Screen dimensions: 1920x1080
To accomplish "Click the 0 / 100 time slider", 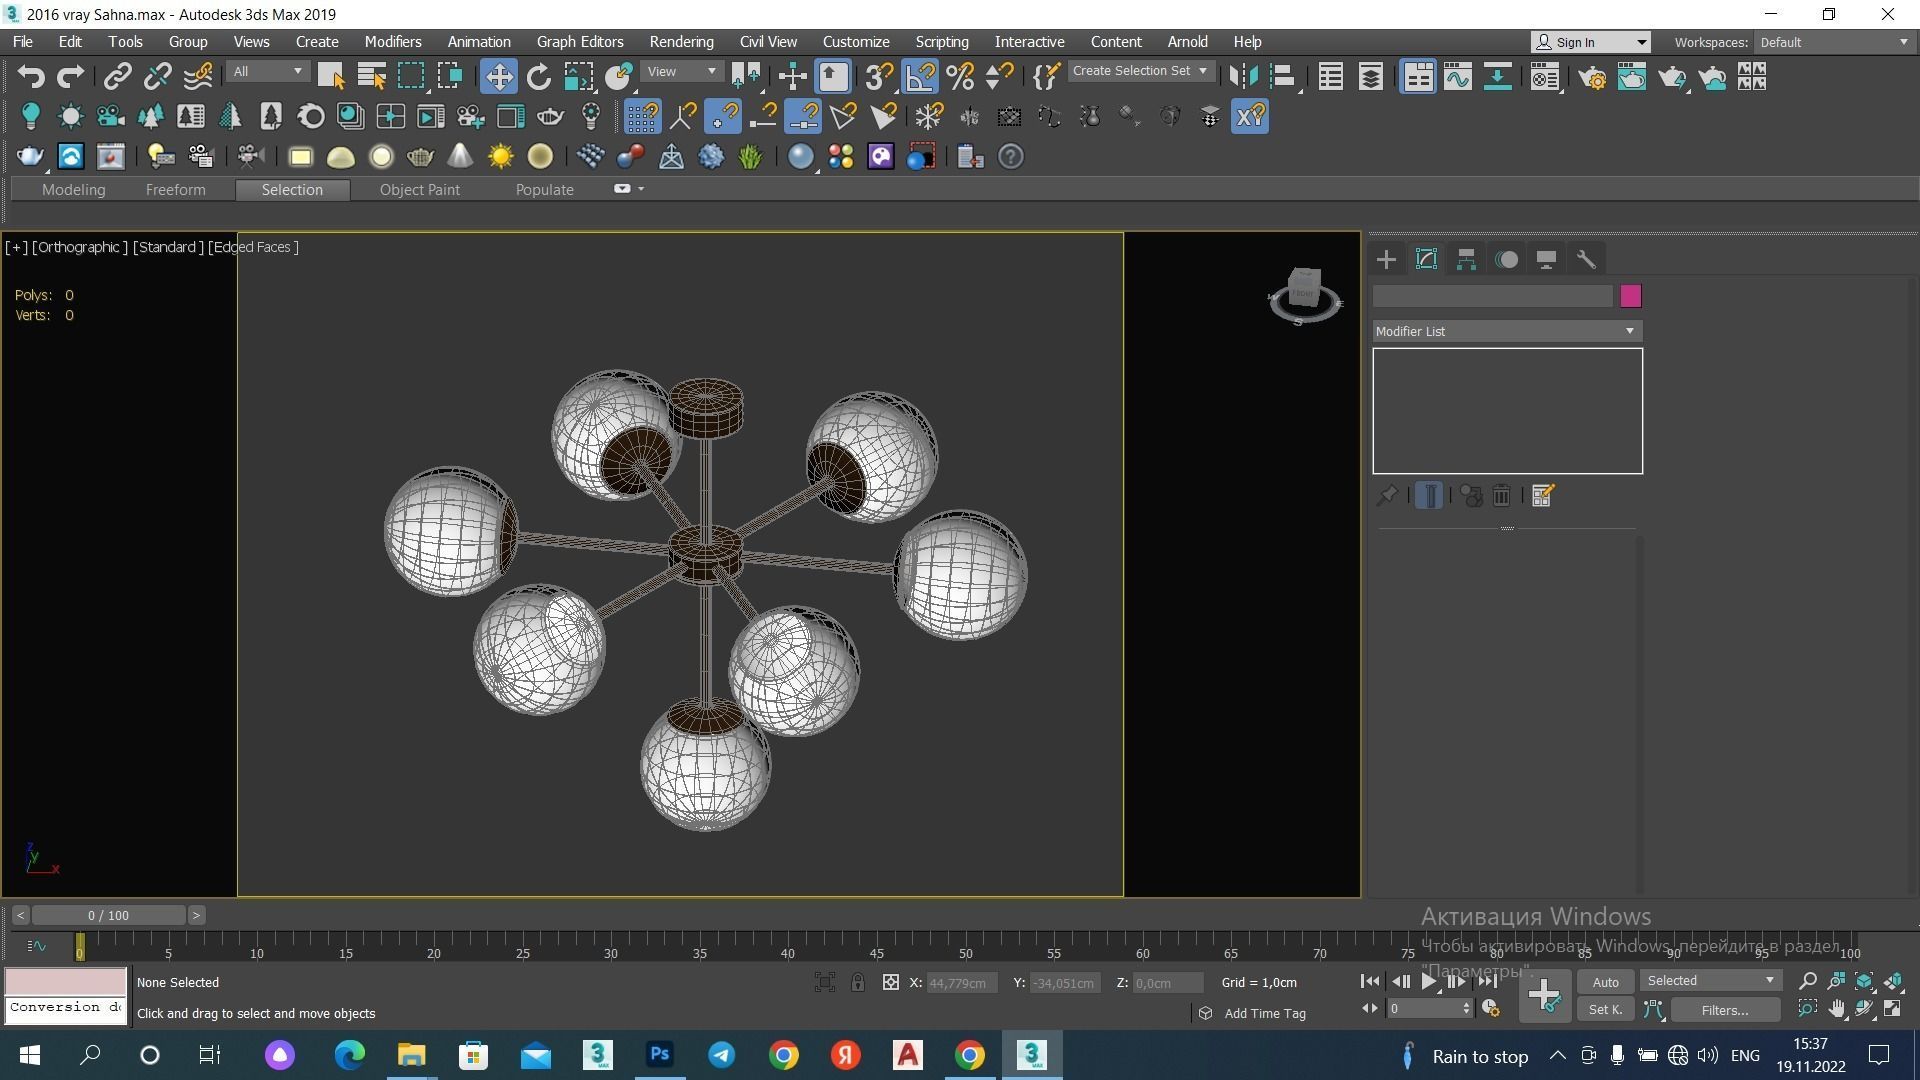I will [108, 915].
